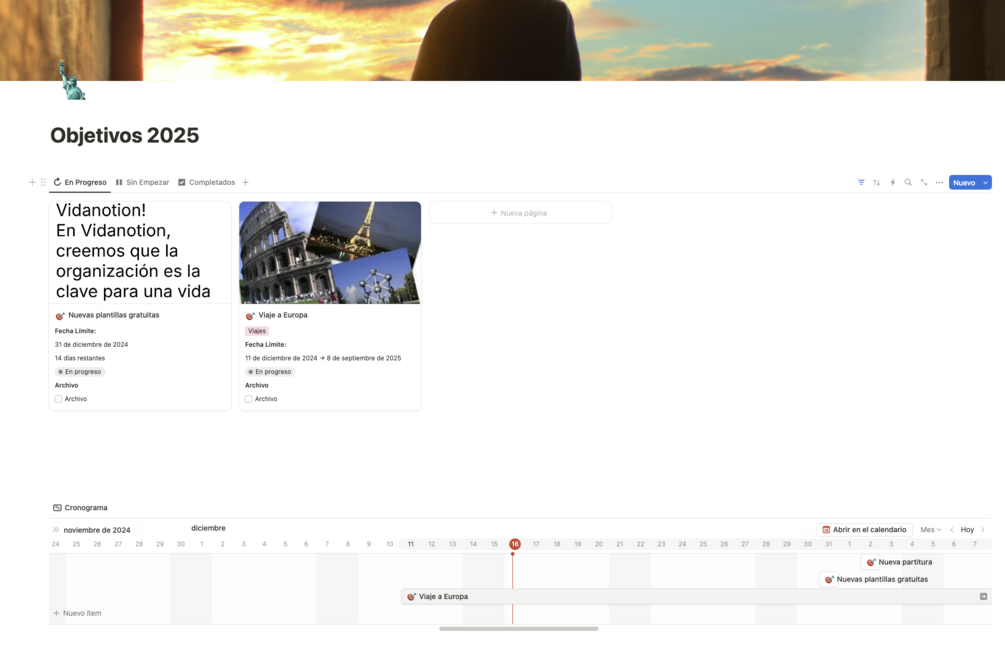The image size is (1005, 645).
Task: Click the Vidanotion text card preview
Action: [140, 253]
